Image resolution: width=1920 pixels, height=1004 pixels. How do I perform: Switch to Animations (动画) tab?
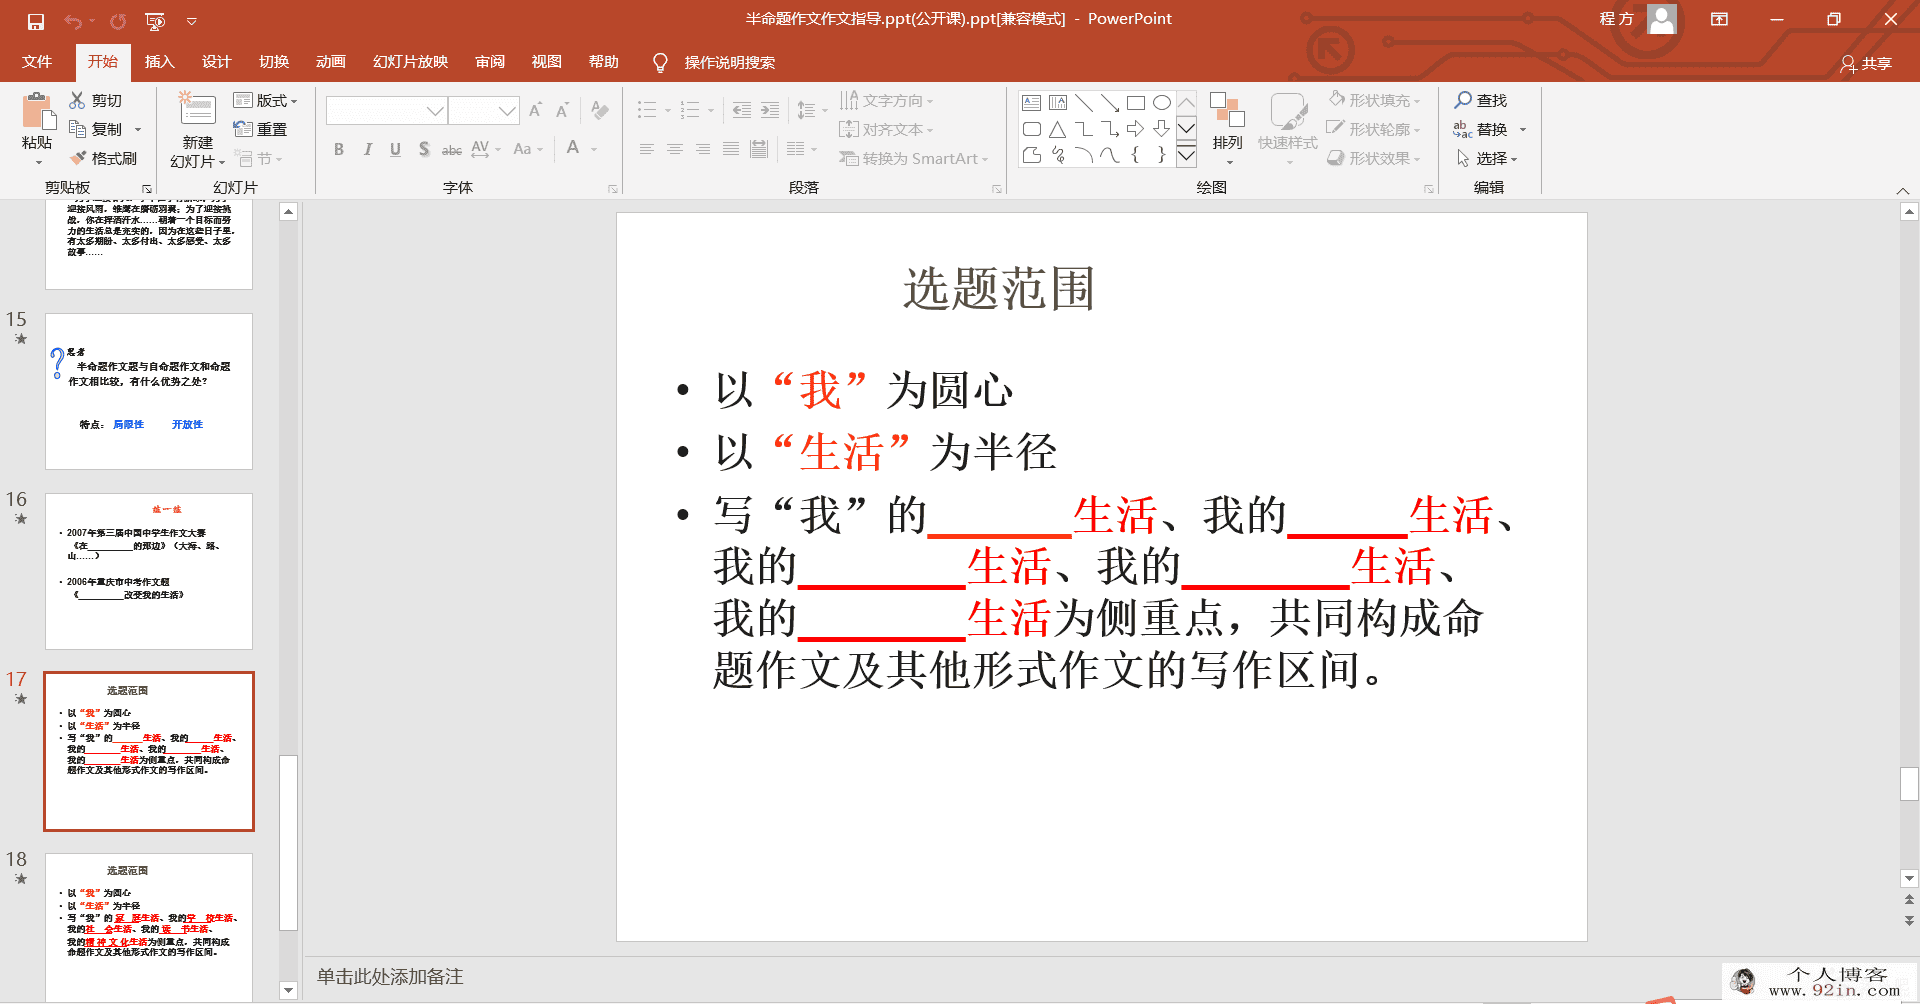(x=331, y=62)
